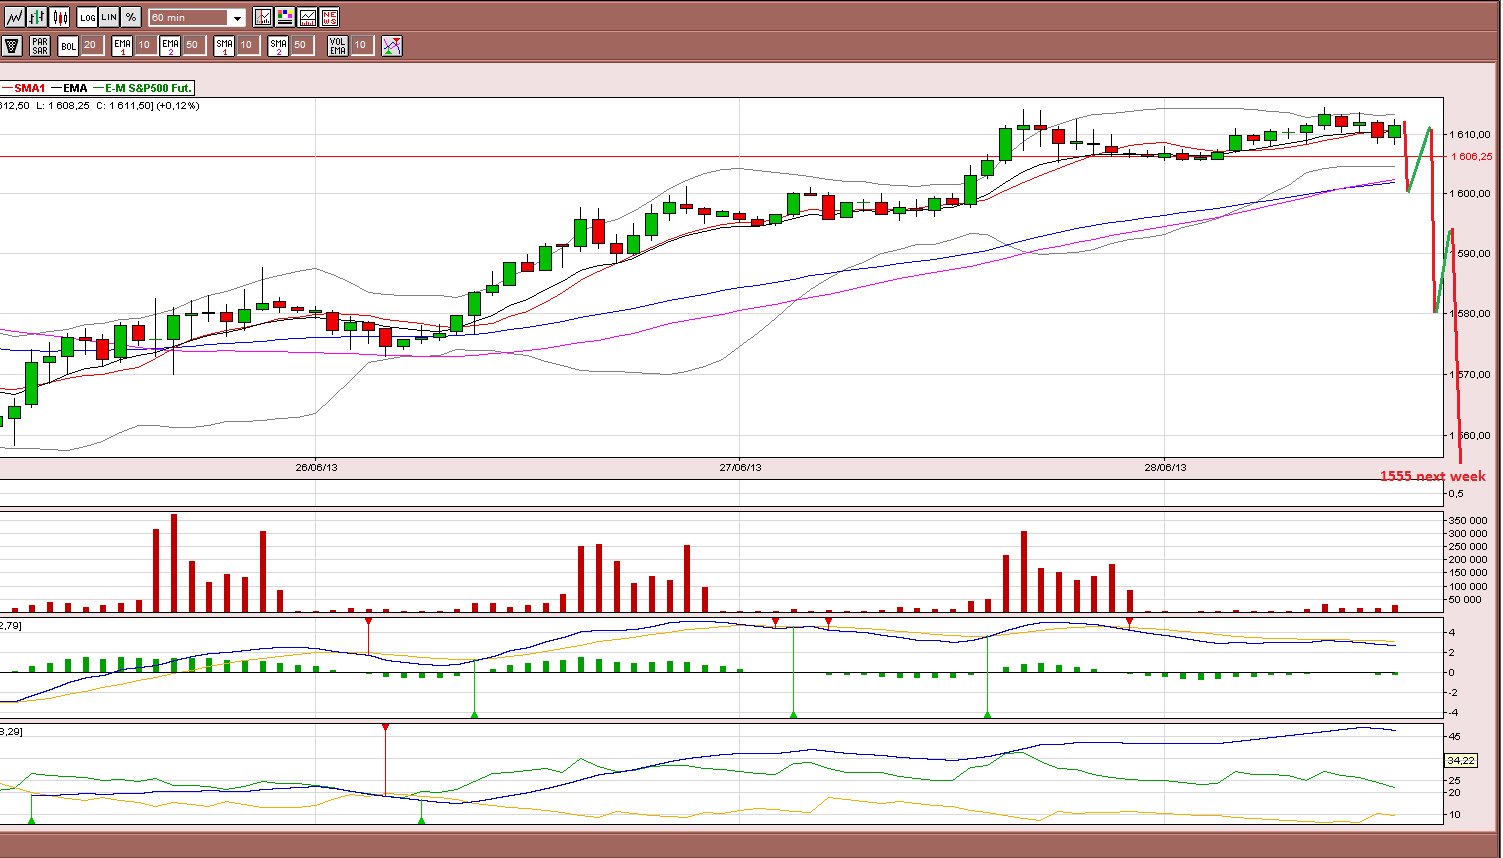This screenshot has width=1503, height=858.
Task: Edit the EMA 1 period field
Action: (x=145, y=45)
